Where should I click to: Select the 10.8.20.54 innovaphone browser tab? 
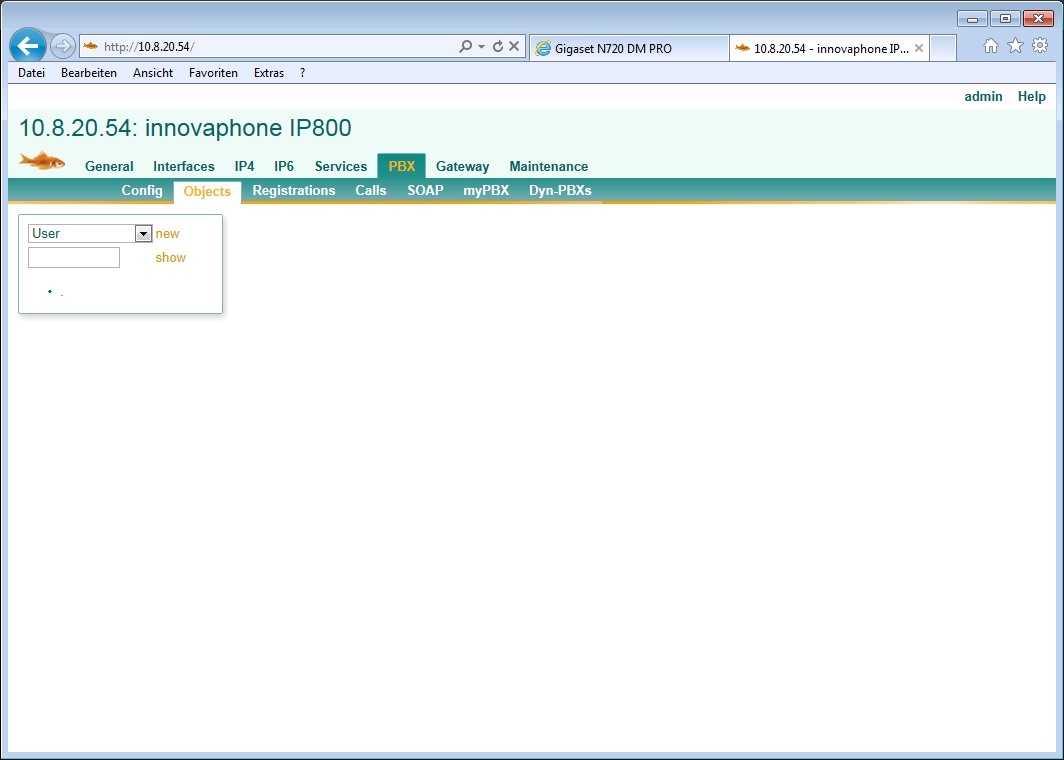click(829, 48)
